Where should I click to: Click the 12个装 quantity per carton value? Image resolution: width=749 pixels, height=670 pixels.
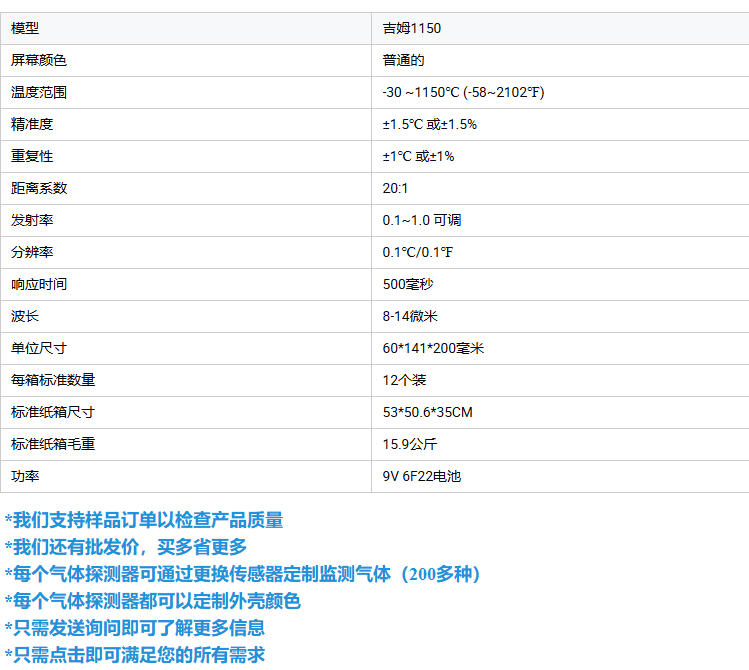404,380
